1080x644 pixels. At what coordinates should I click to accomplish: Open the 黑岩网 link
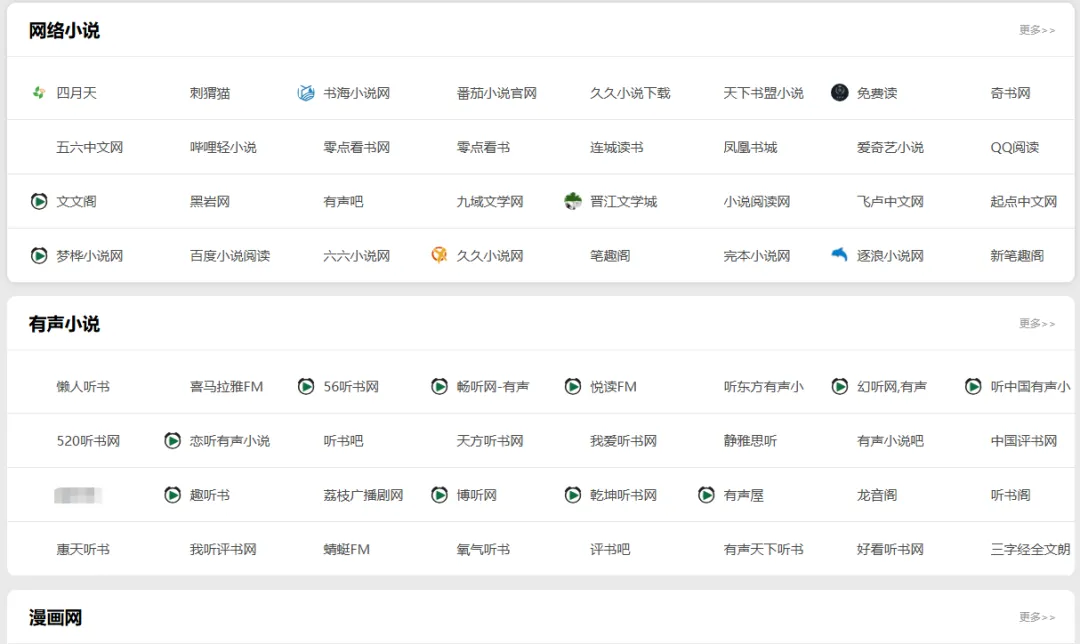pos(210,202)
